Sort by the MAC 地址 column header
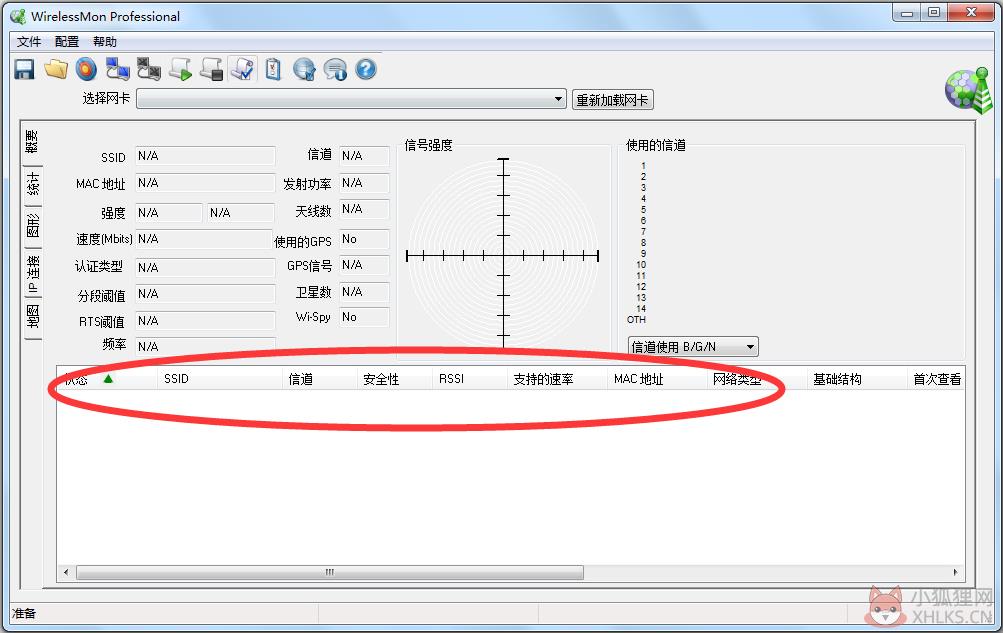This screenshot has width=1003, height=633. 657,379
